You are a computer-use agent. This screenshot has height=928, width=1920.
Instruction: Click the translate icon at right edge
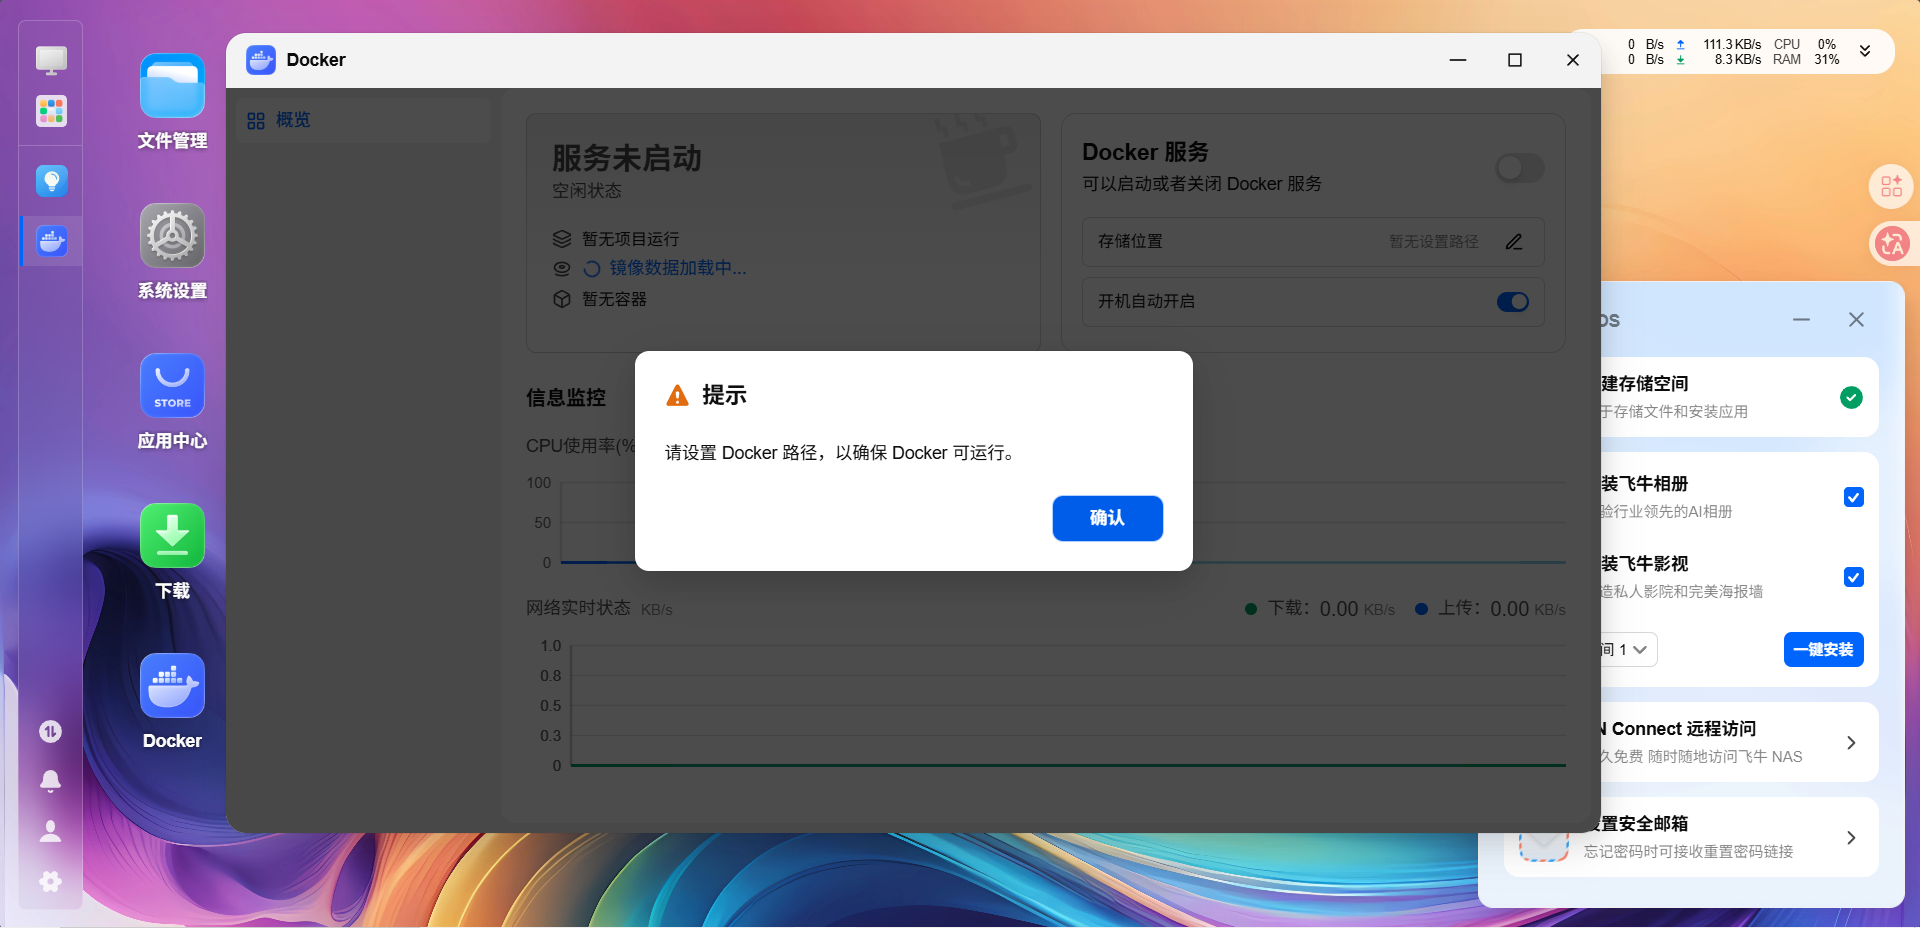pos(1891,243)
